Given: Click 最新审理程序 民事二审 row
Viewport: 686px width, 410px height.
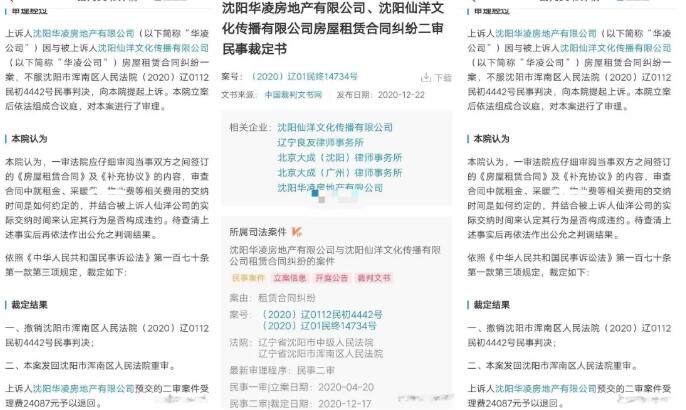Looking at the screenshot, I should point(282,370).
